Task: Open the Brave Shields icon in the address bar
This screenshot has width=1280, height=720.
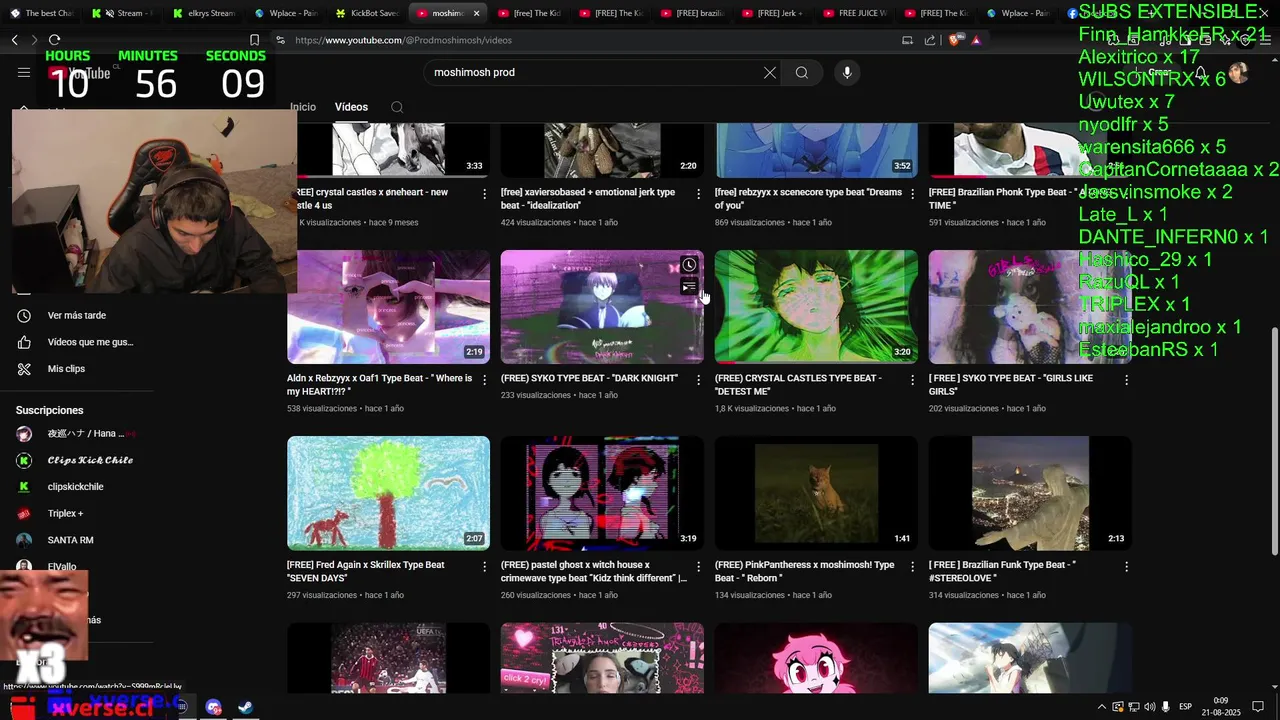Action: 954,40
